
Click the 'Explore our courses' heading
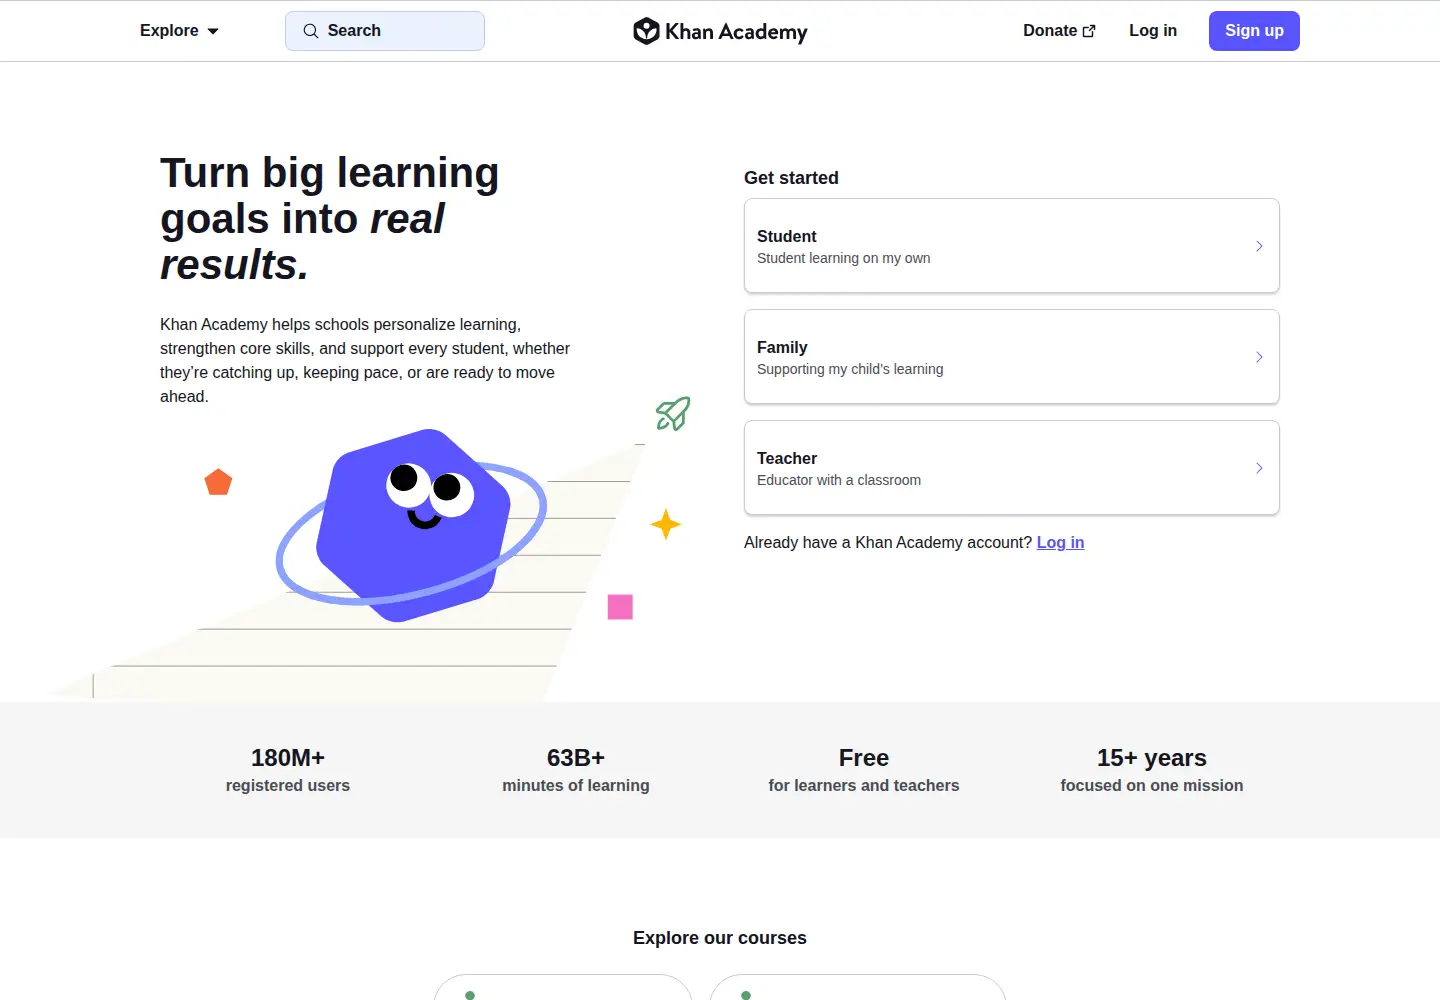click(x=720, y=938)
